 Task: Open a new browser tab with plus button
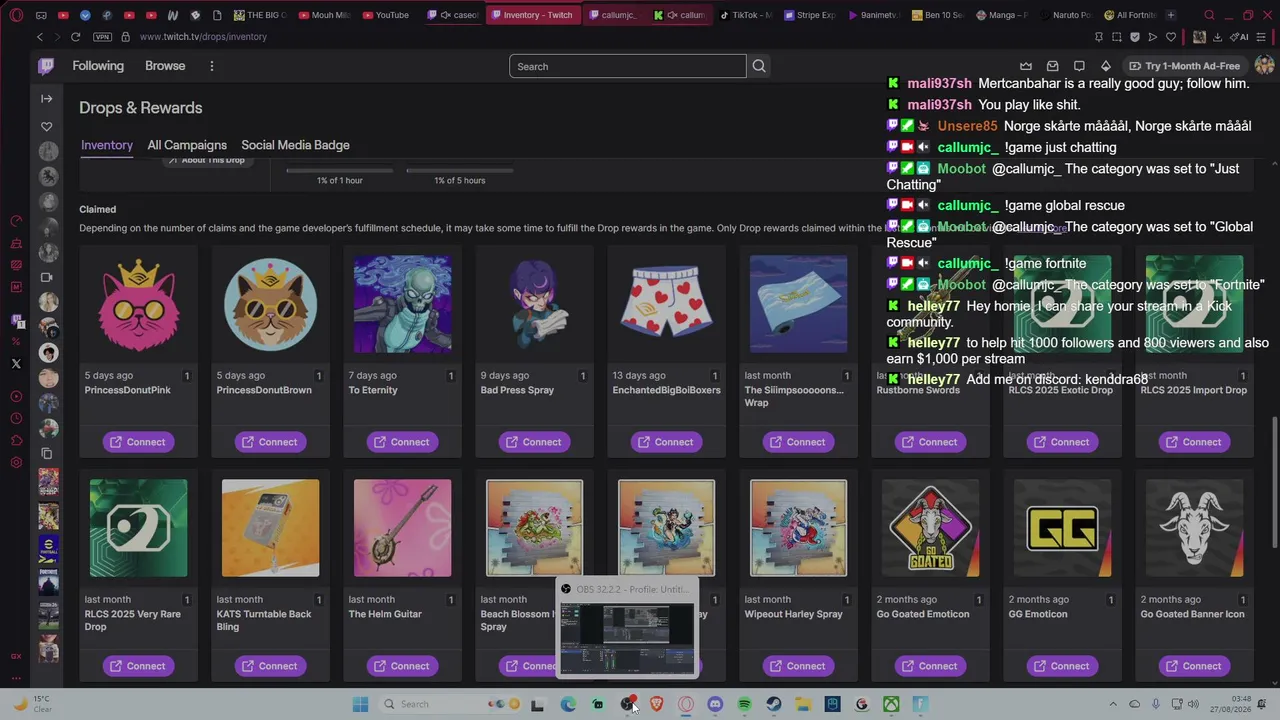[x=1171, y=15]
